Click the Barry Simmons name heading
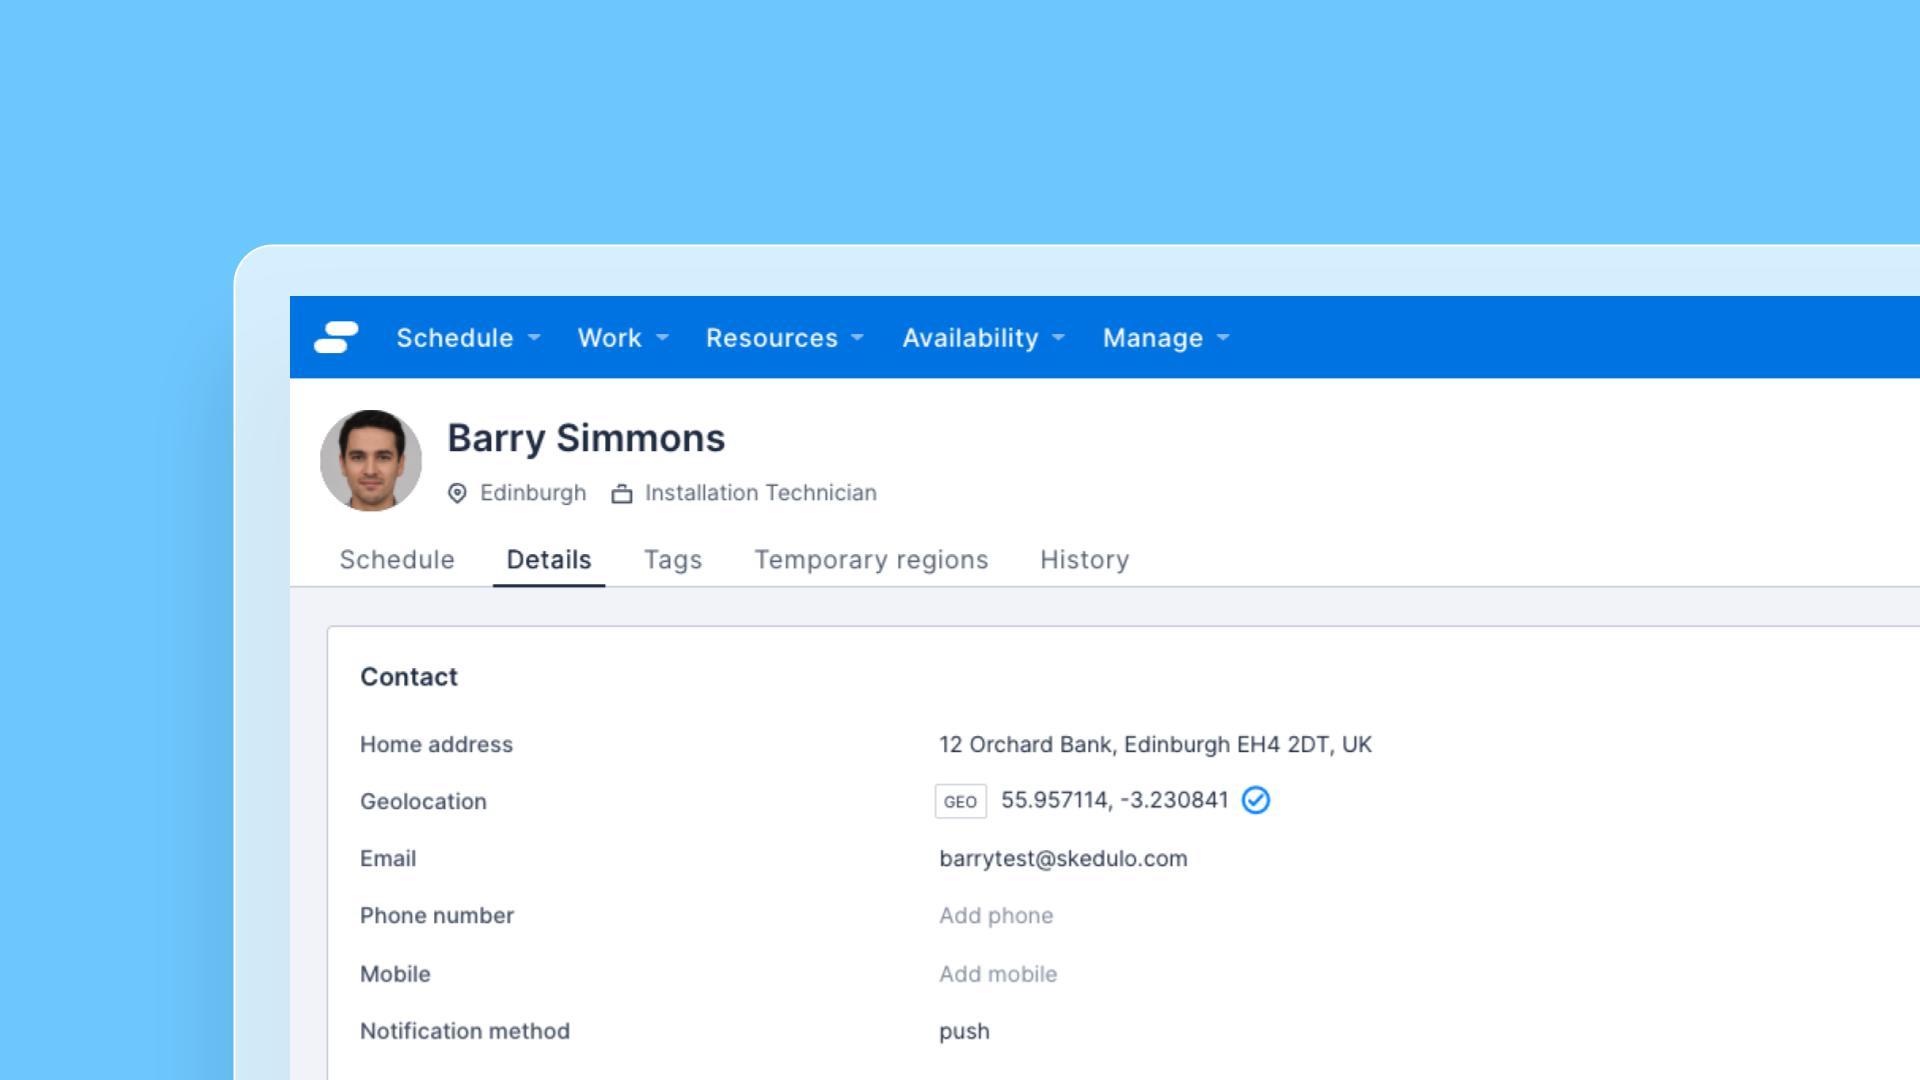The image size is (1920, 1080). coord(586,438)
